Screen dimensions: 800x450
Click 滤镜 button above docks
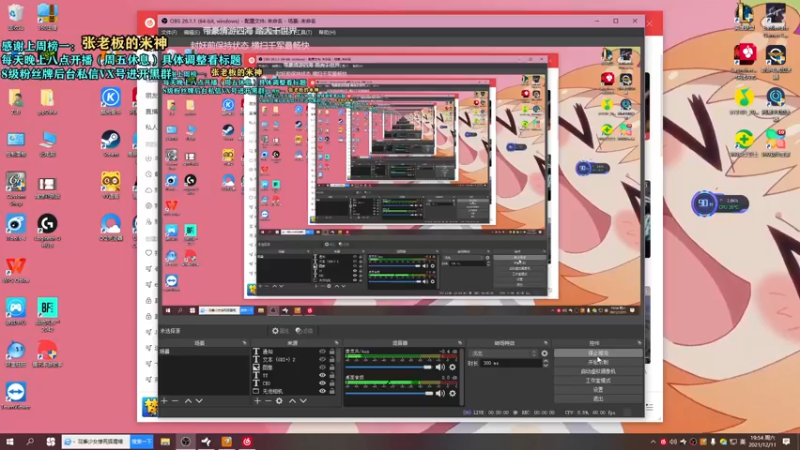[304, 331]
